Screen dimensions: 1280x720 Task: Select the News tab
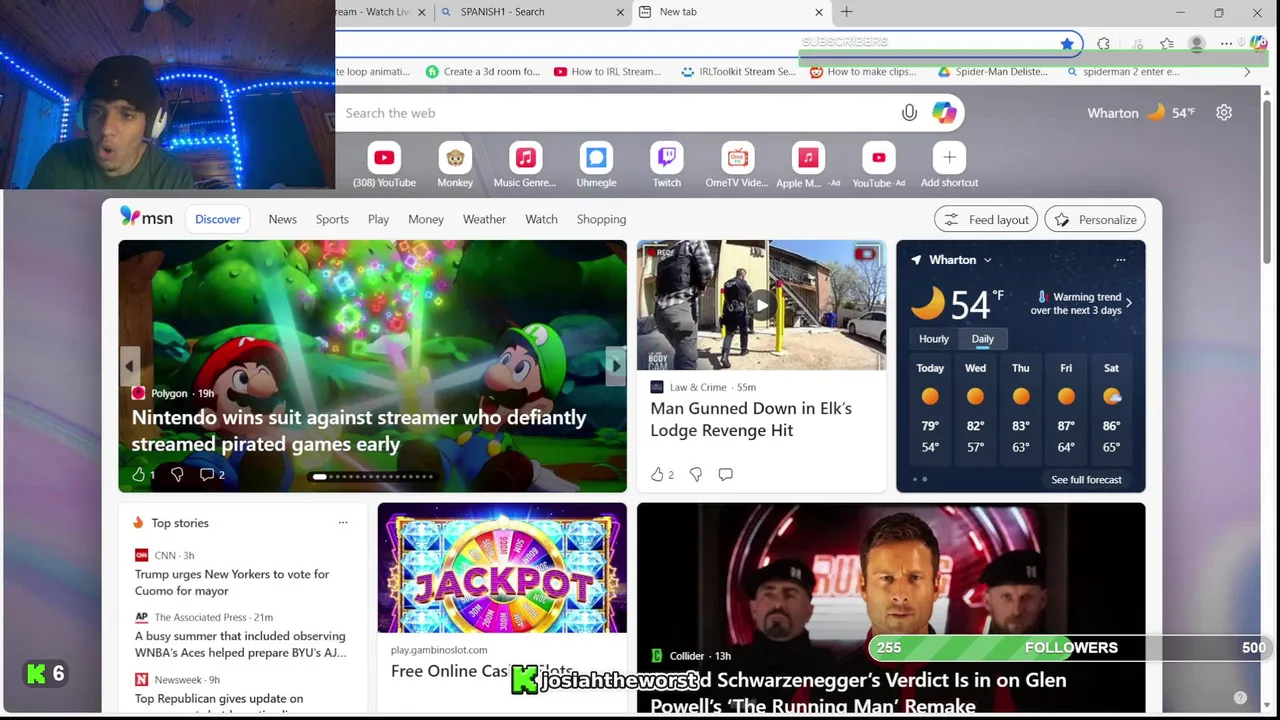coord(282,219)
